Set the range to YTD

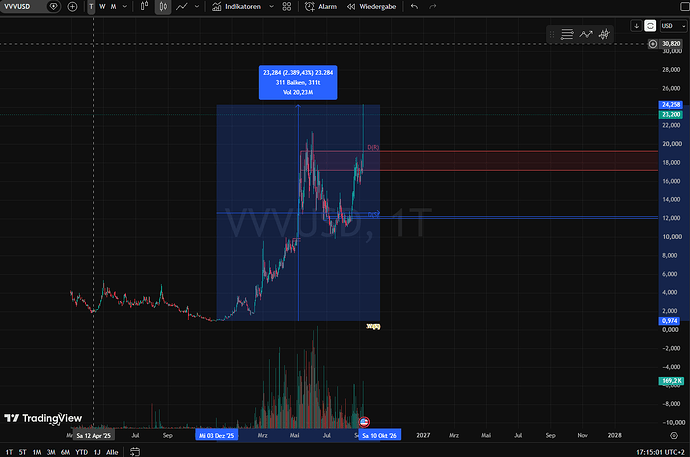[x=81, y=452]
